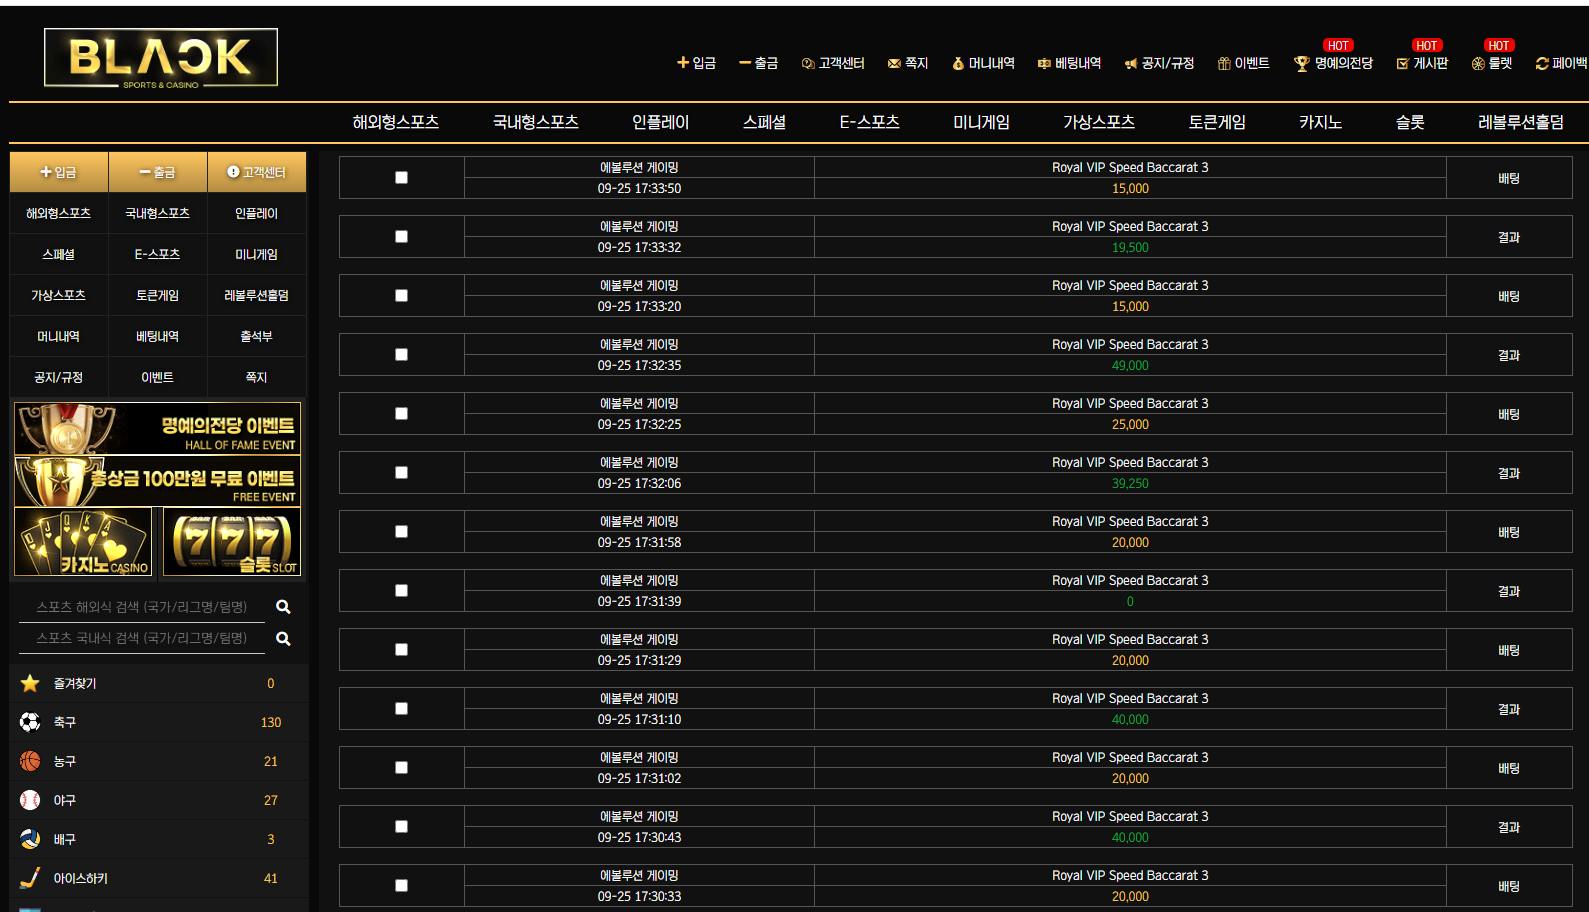1589x912 pixels.
Task: Click search magnifier for overseas sports search
Action: [283, 607]
